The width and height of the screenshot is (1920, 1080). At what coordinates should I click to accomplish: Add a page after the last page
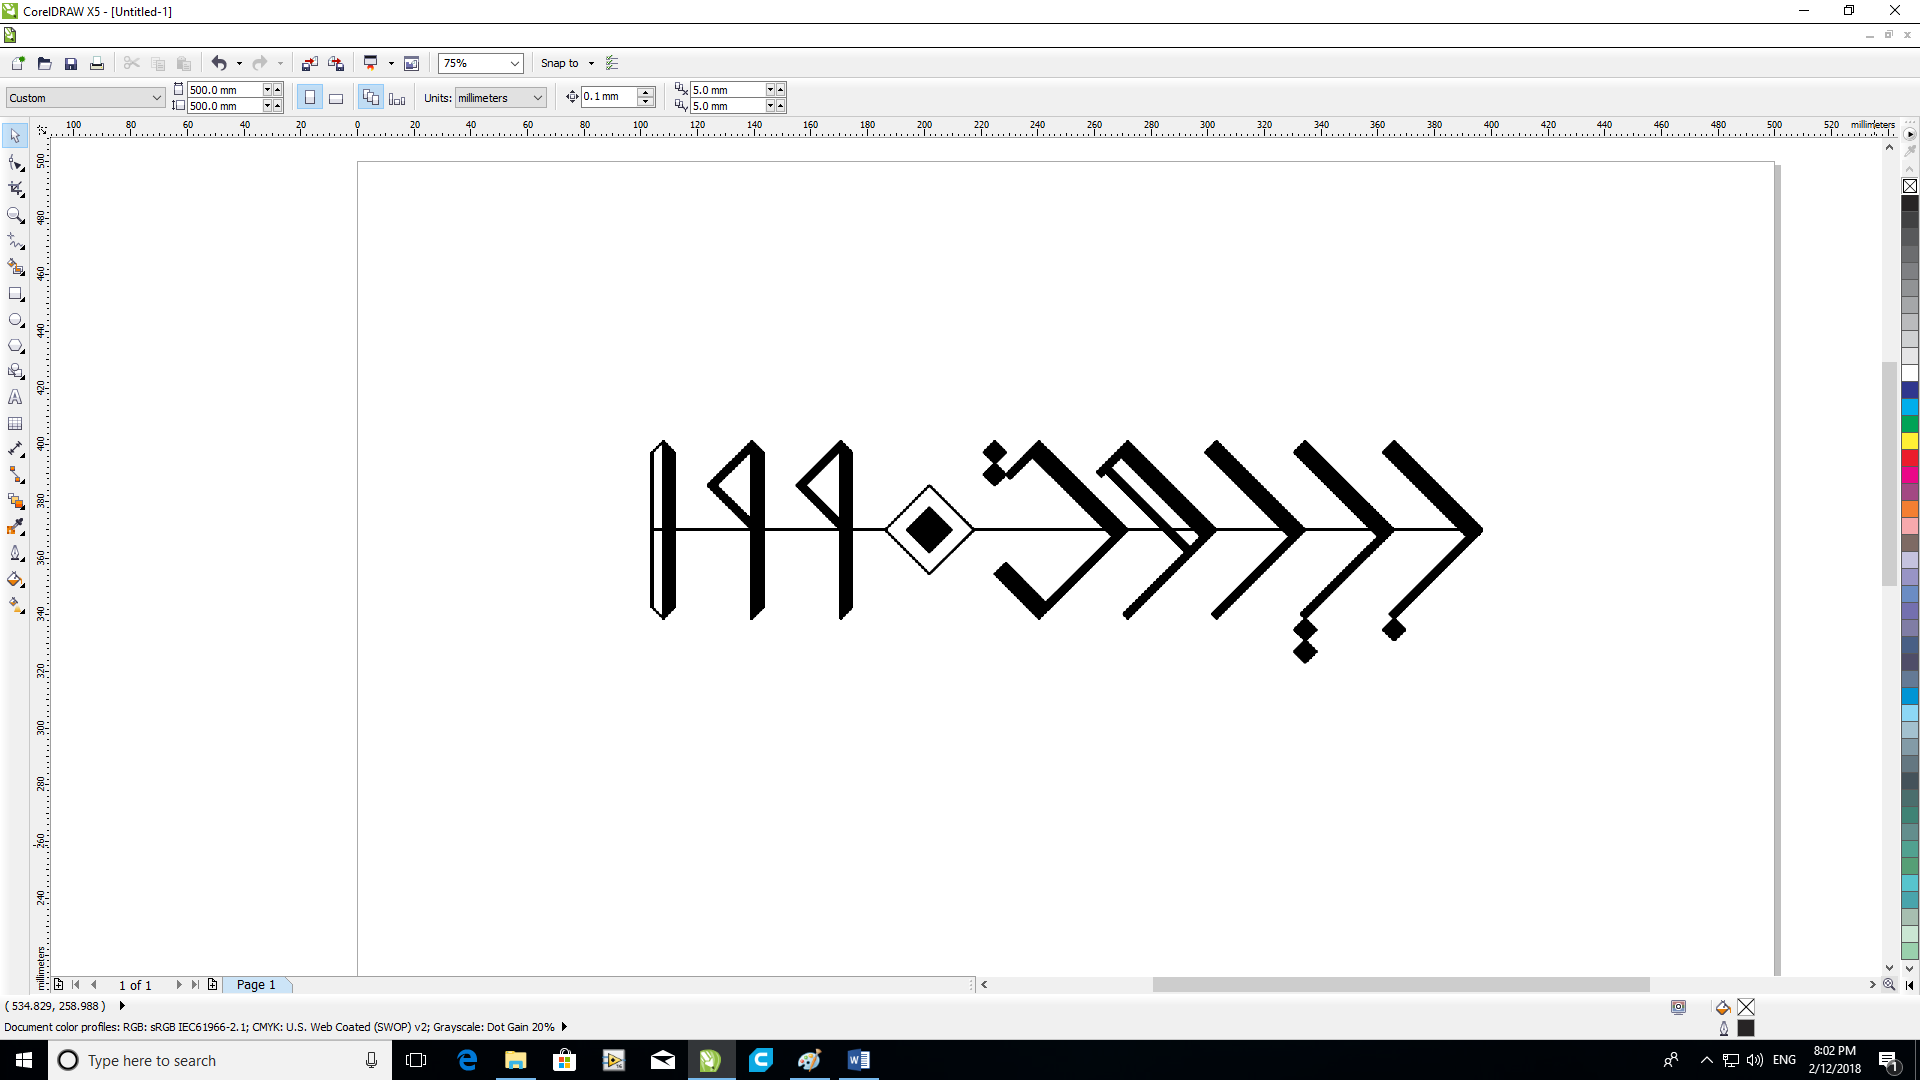[x=212, y=985]
